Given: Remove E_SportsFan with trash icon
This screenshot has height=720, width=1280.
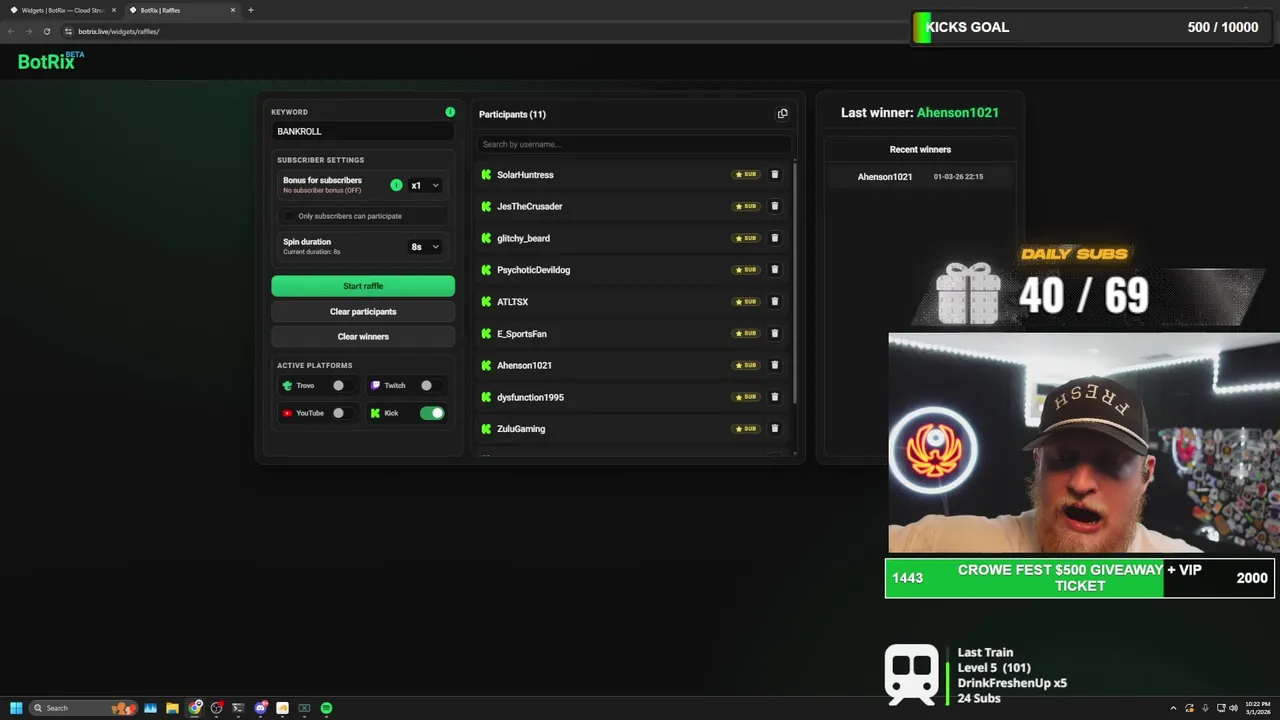Looking at the screenshot, I should tap(774, 333).
